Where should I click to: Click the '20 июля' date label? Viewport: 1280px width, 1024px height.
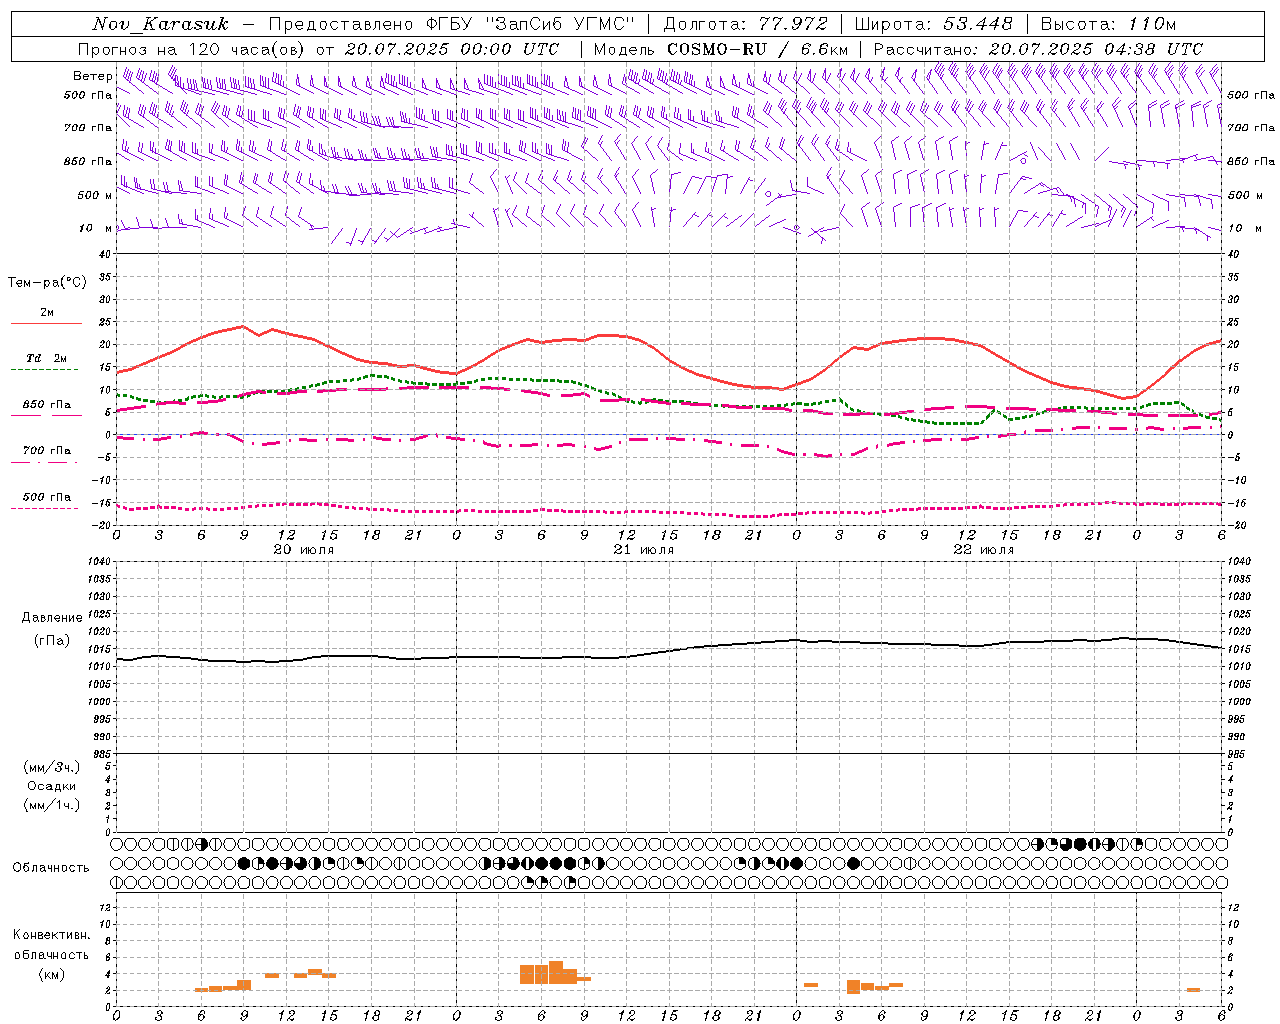click(304, 550)
